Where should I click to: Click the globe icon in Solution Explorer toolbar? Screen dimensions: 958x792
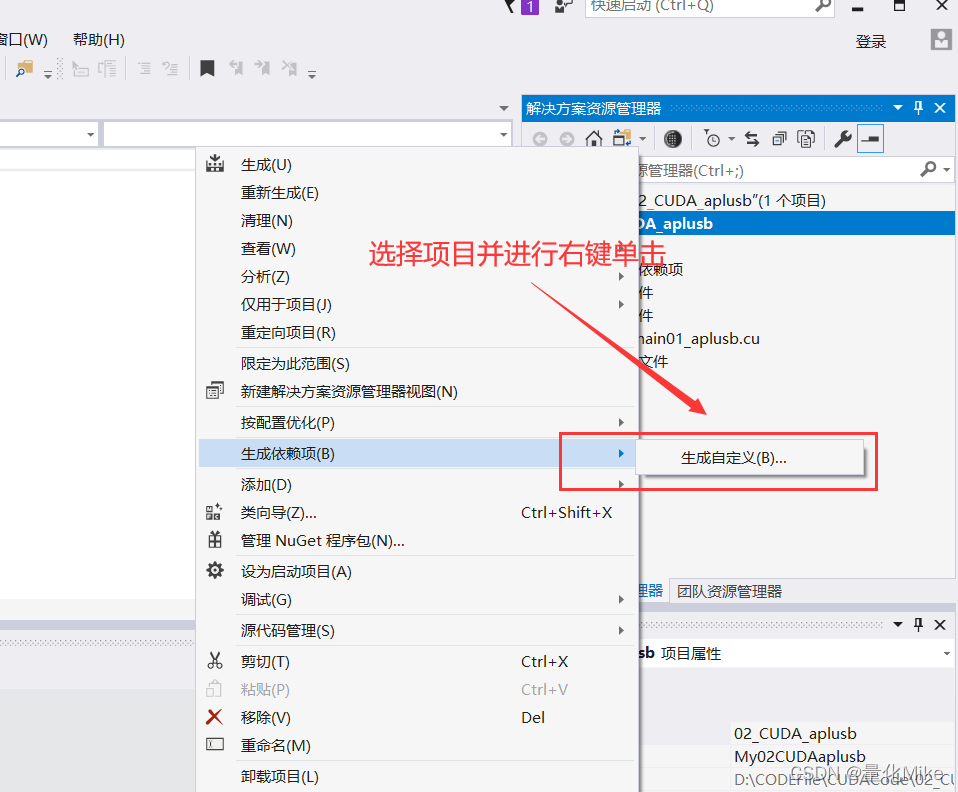click(673, 138)
